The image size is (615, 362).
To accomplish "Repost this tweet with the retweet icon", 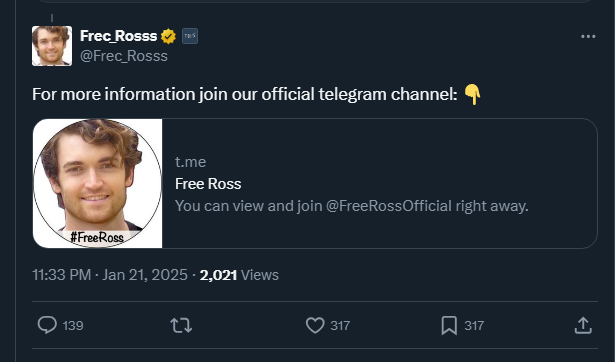I will (181, 326).
